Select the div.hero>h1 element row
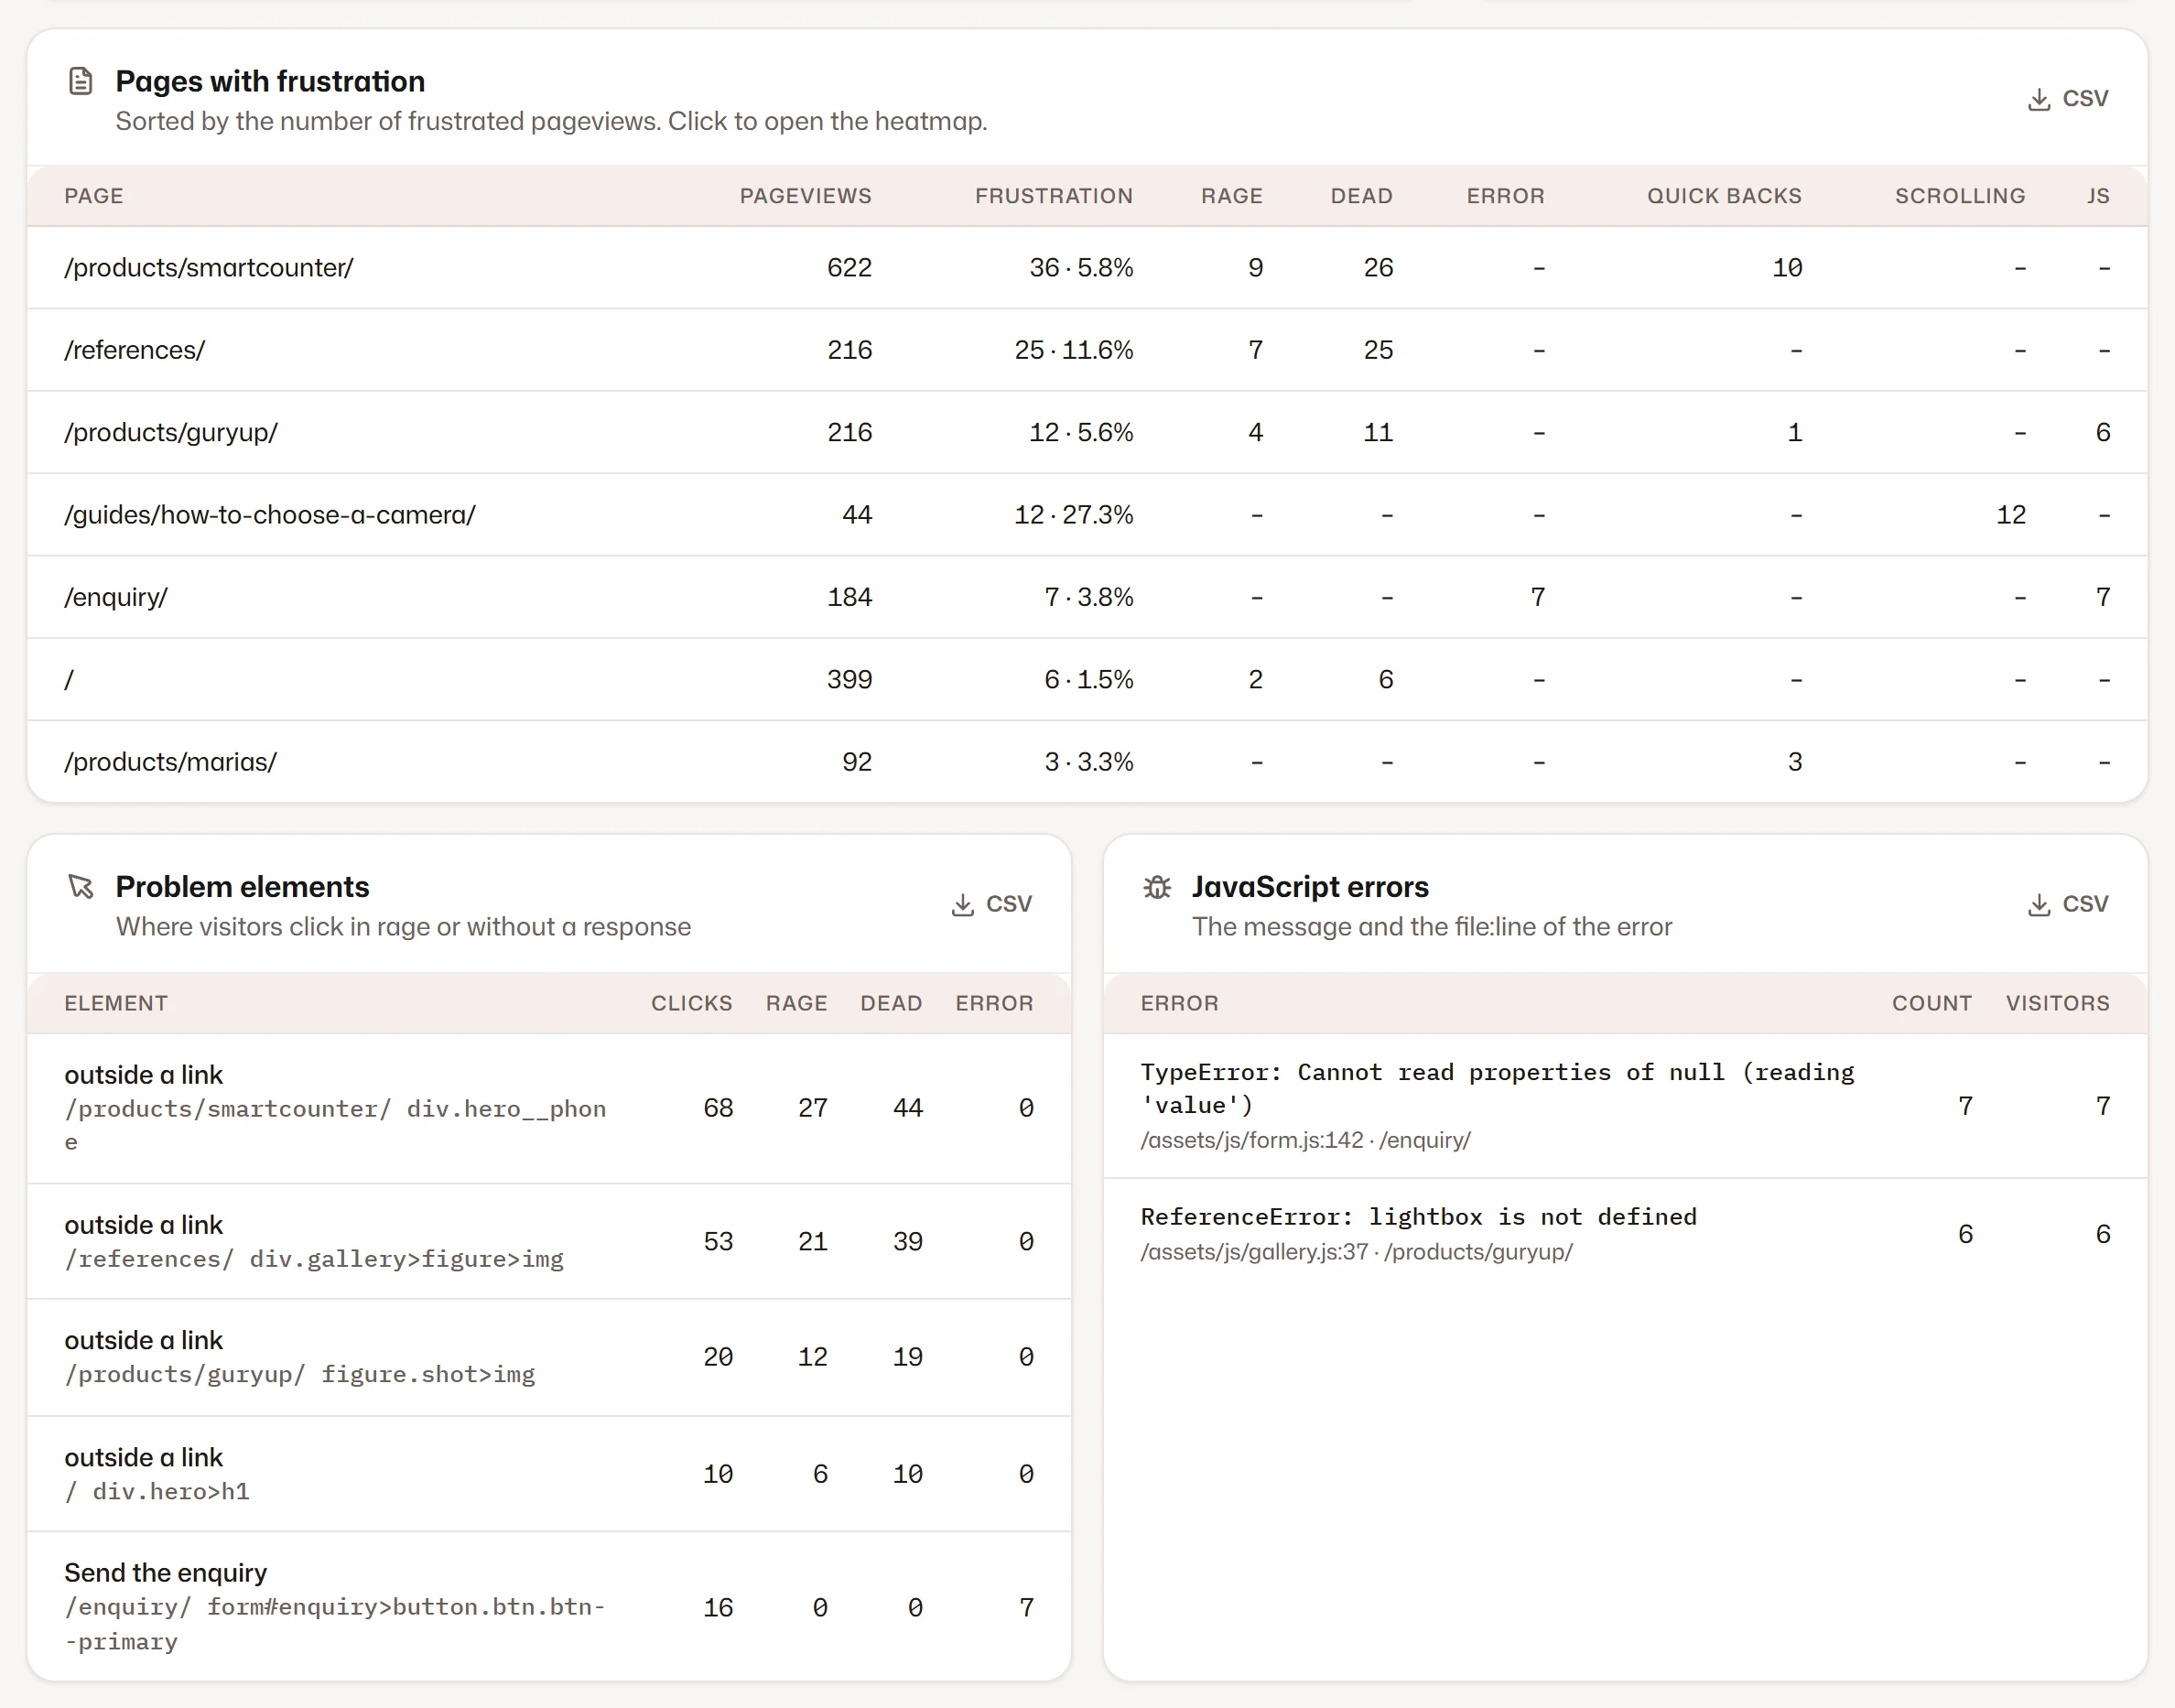This screenshot has height=1708, width=2175. tap(549, 1474)
